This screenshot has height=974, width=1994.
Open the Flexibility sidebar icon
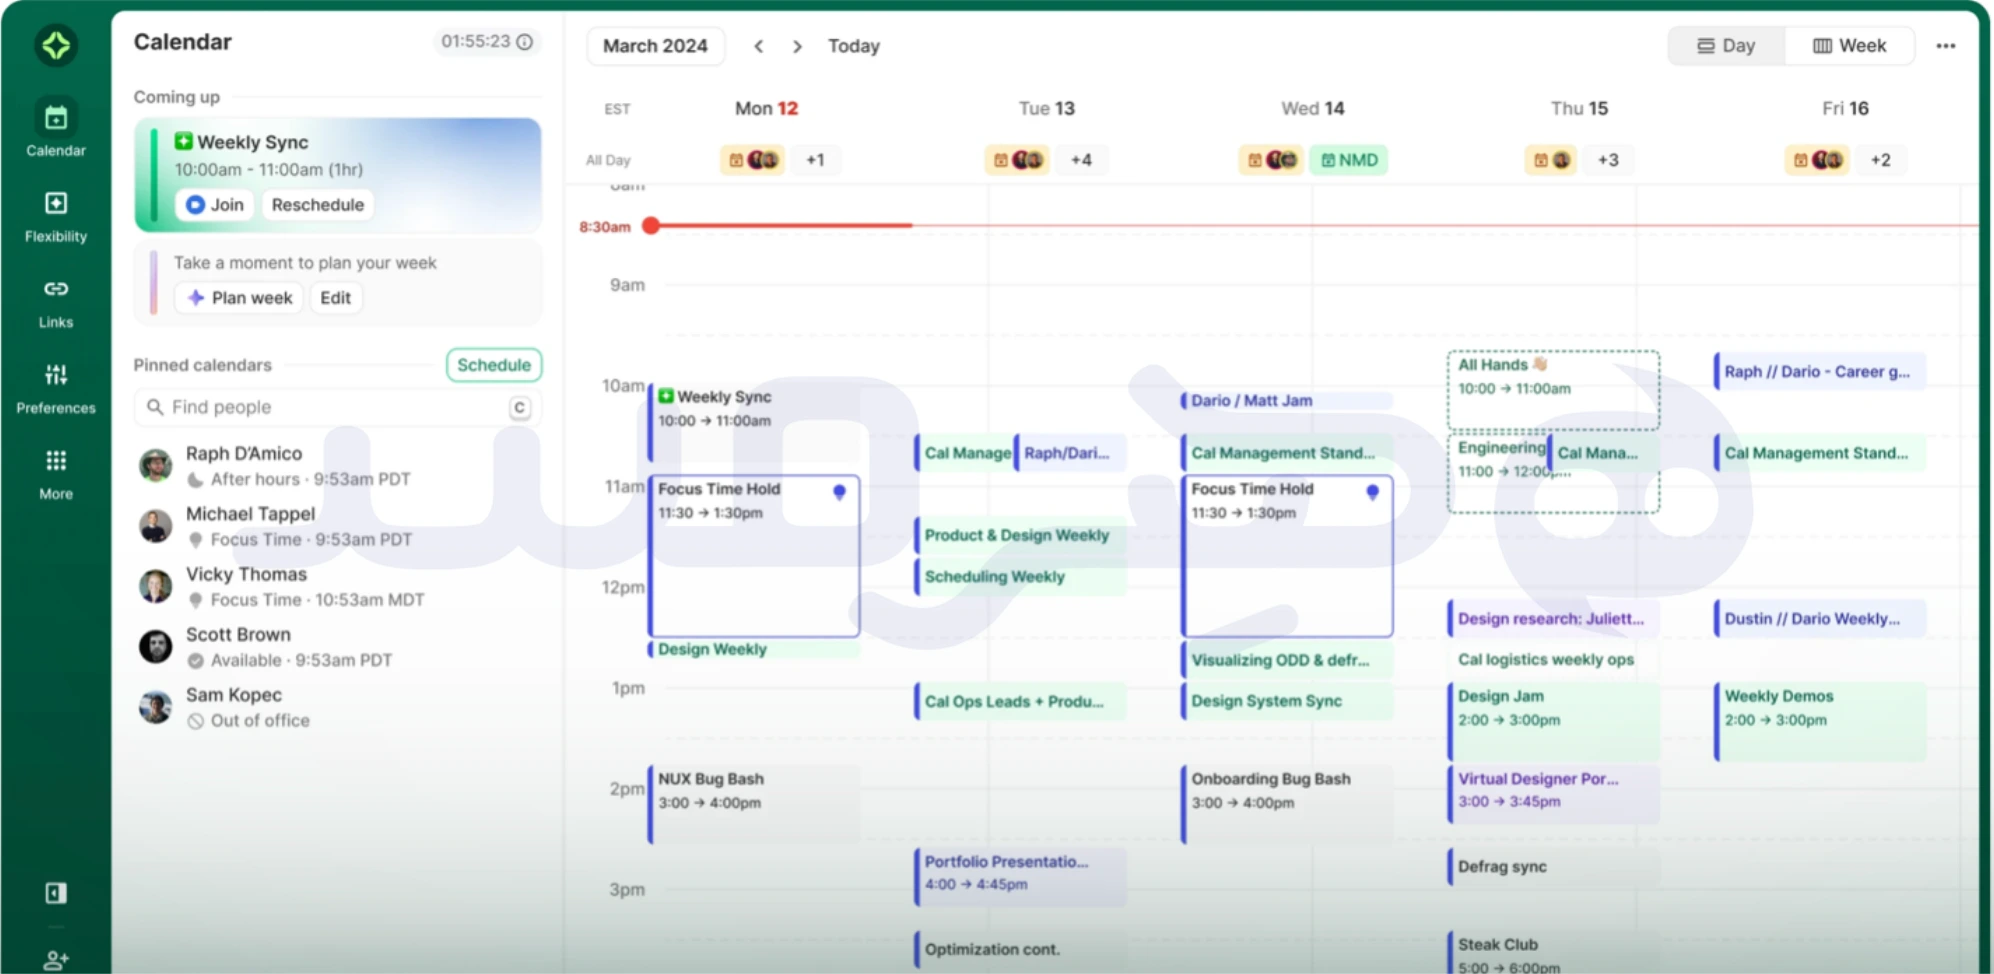tap(56, 204)
